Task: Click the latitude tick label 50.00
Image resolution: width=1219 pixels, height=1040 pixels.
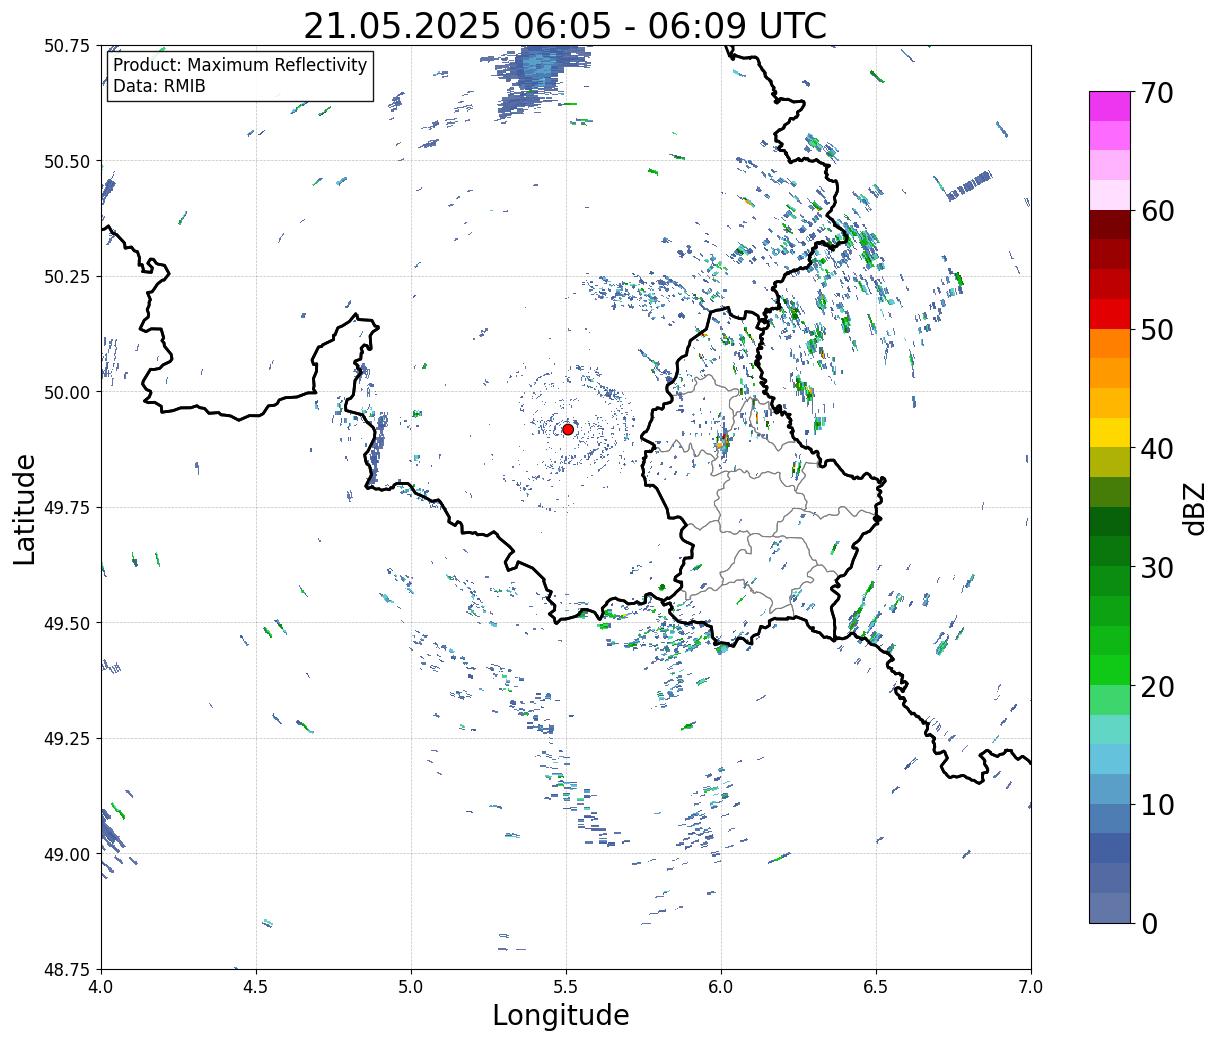Action: click(x=67, y=392)
